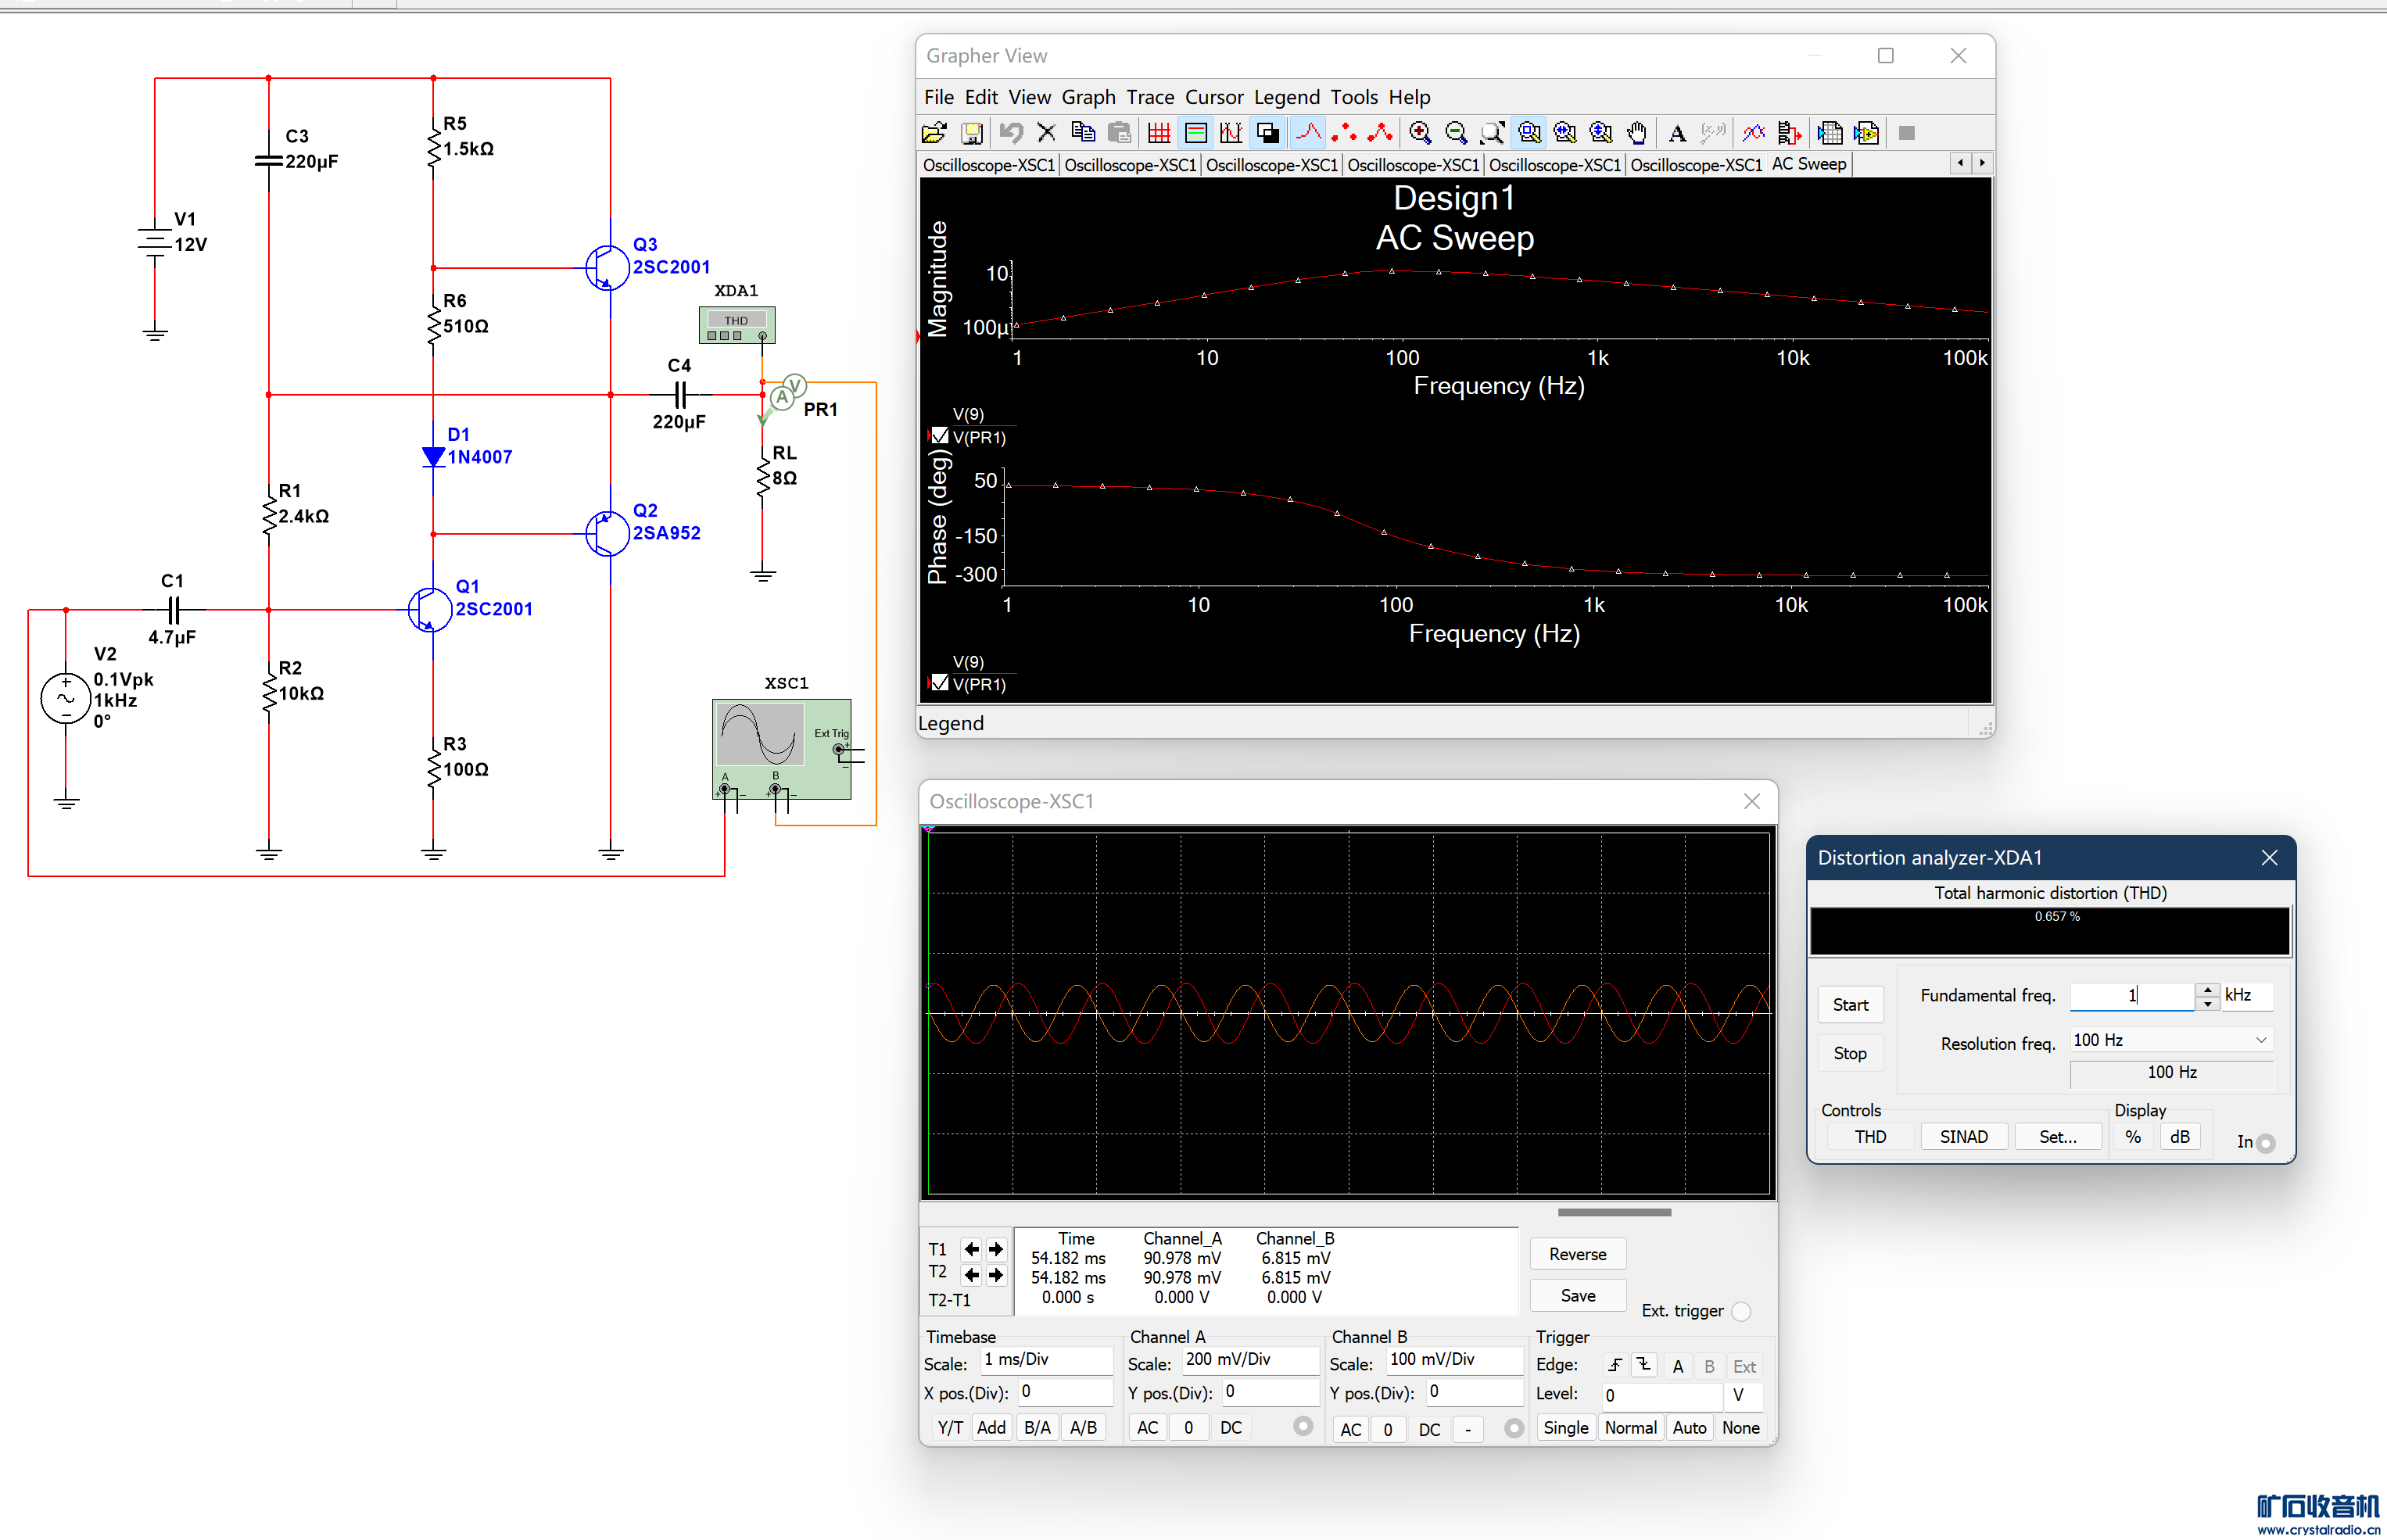
Task: Toggle V(PR1) checkbox in phase legend
Action: pyautogui.click(x=940, y=683)
